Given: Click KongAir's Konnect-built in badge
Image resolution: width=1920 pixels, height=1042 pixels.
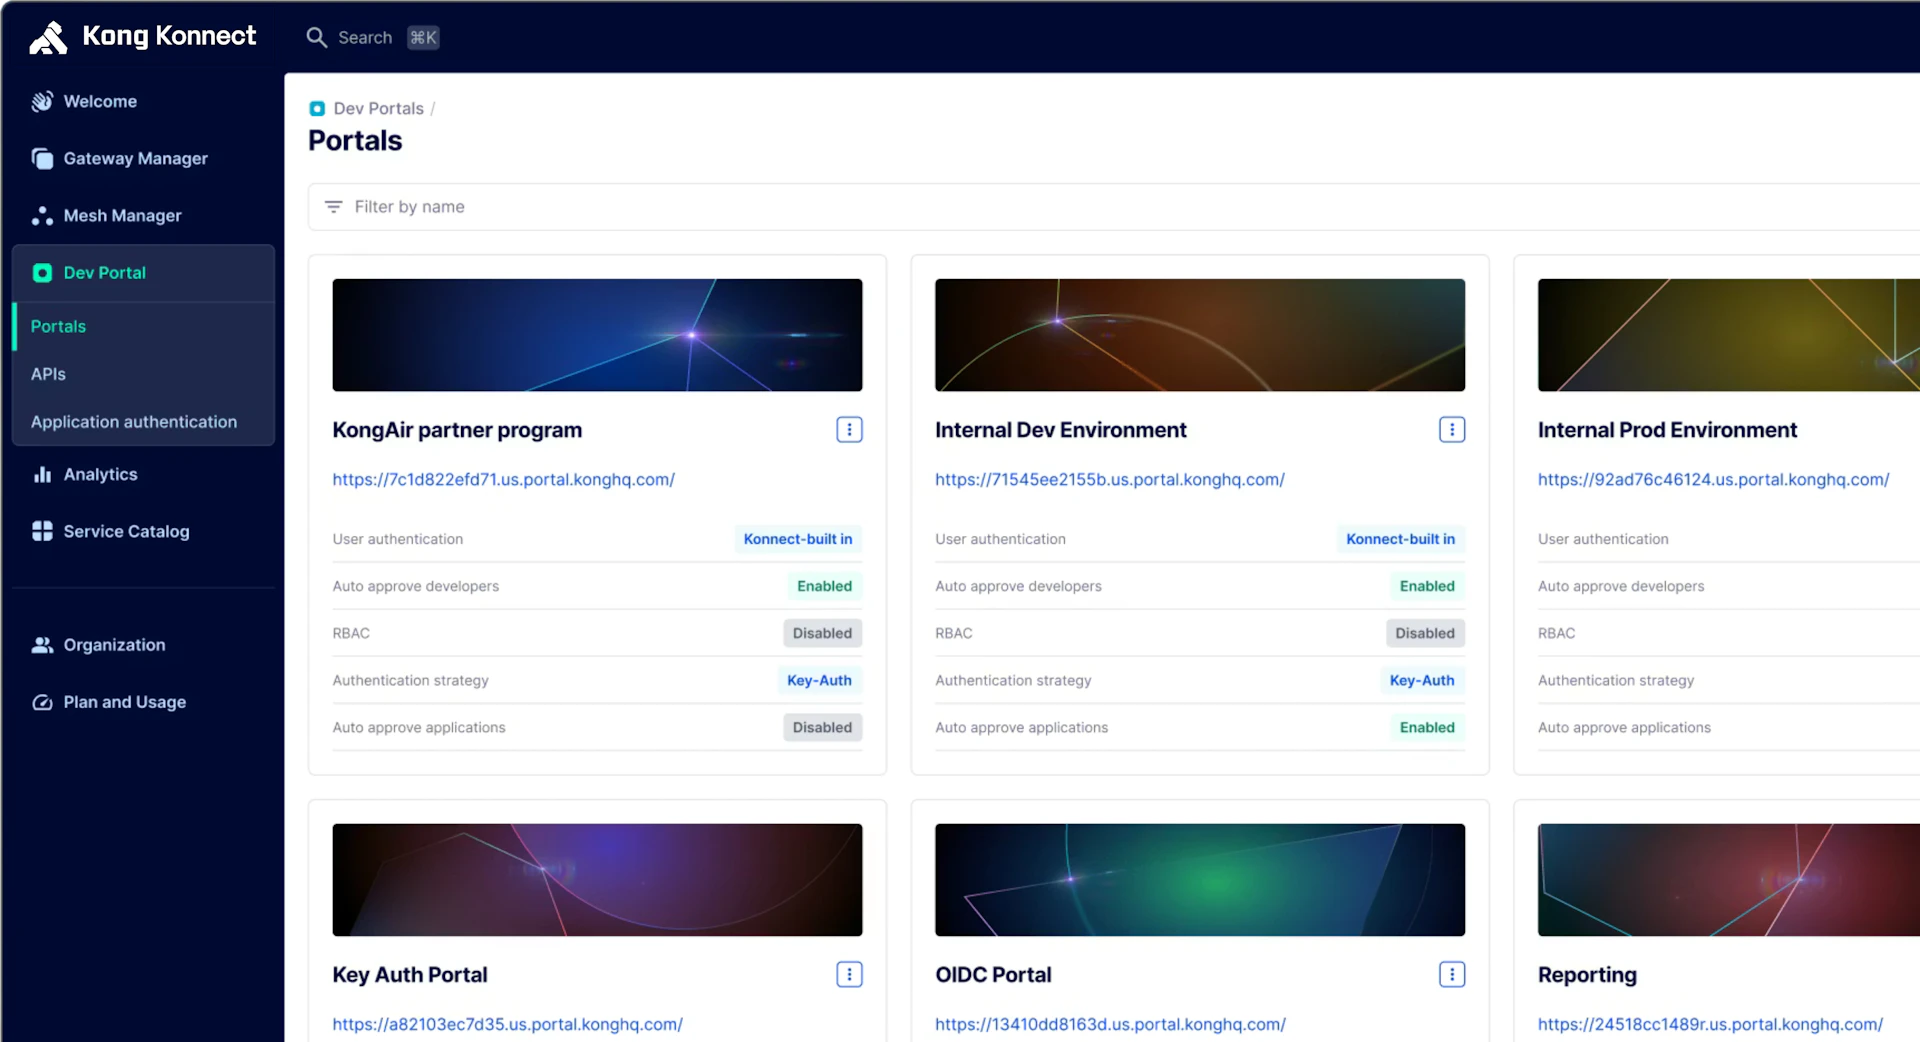Looking at the screenshot, I should (798, 539).
